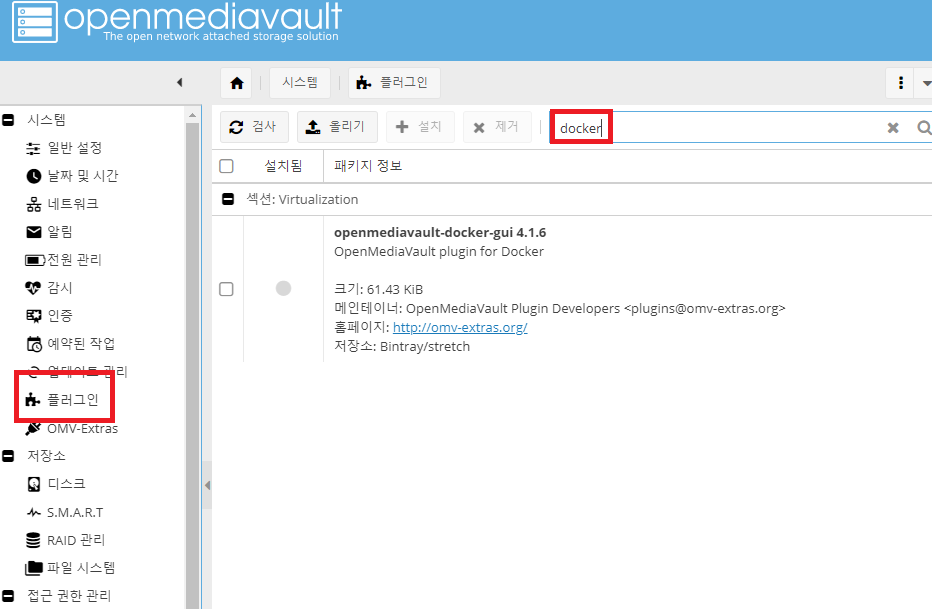Screen dimensions: 932x609
Task: Click the 검사 refresh button
Action: tap(254, 127)
